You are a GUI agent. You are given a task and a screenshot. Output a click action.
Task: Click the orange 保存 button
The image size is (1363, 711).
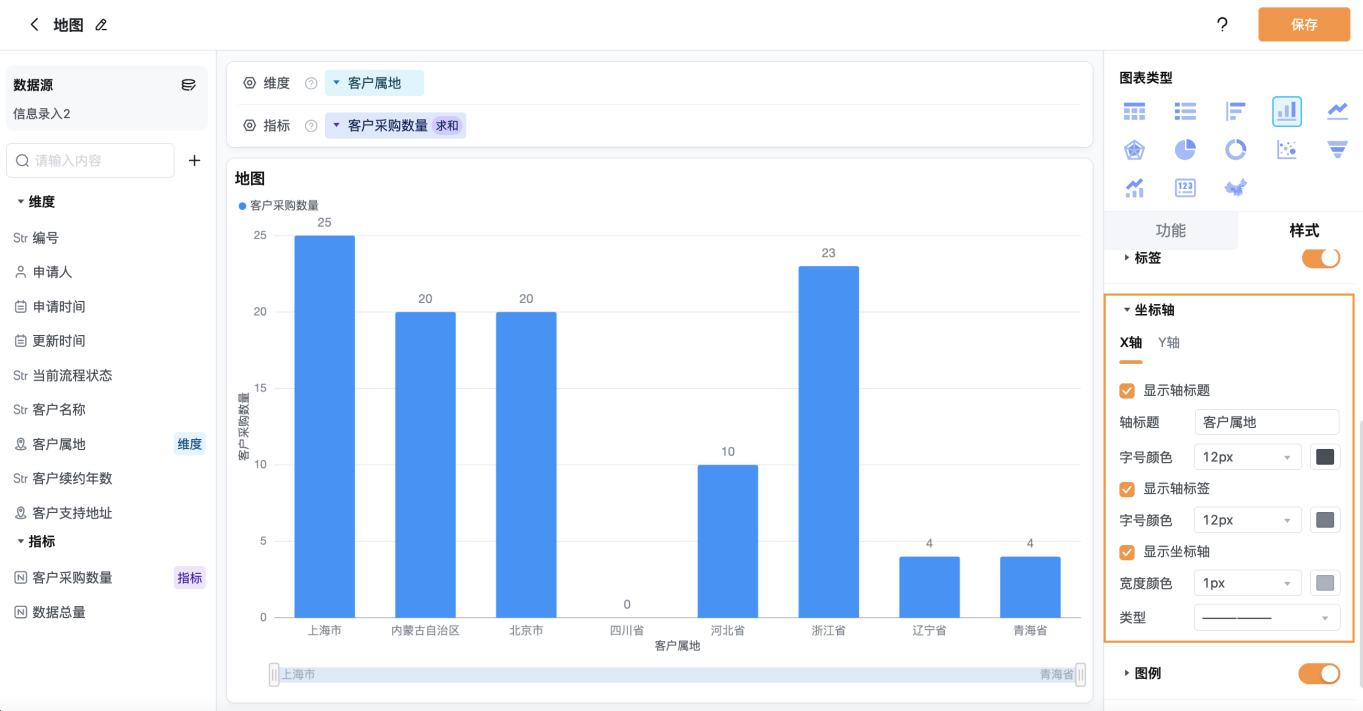point(1304,25)
